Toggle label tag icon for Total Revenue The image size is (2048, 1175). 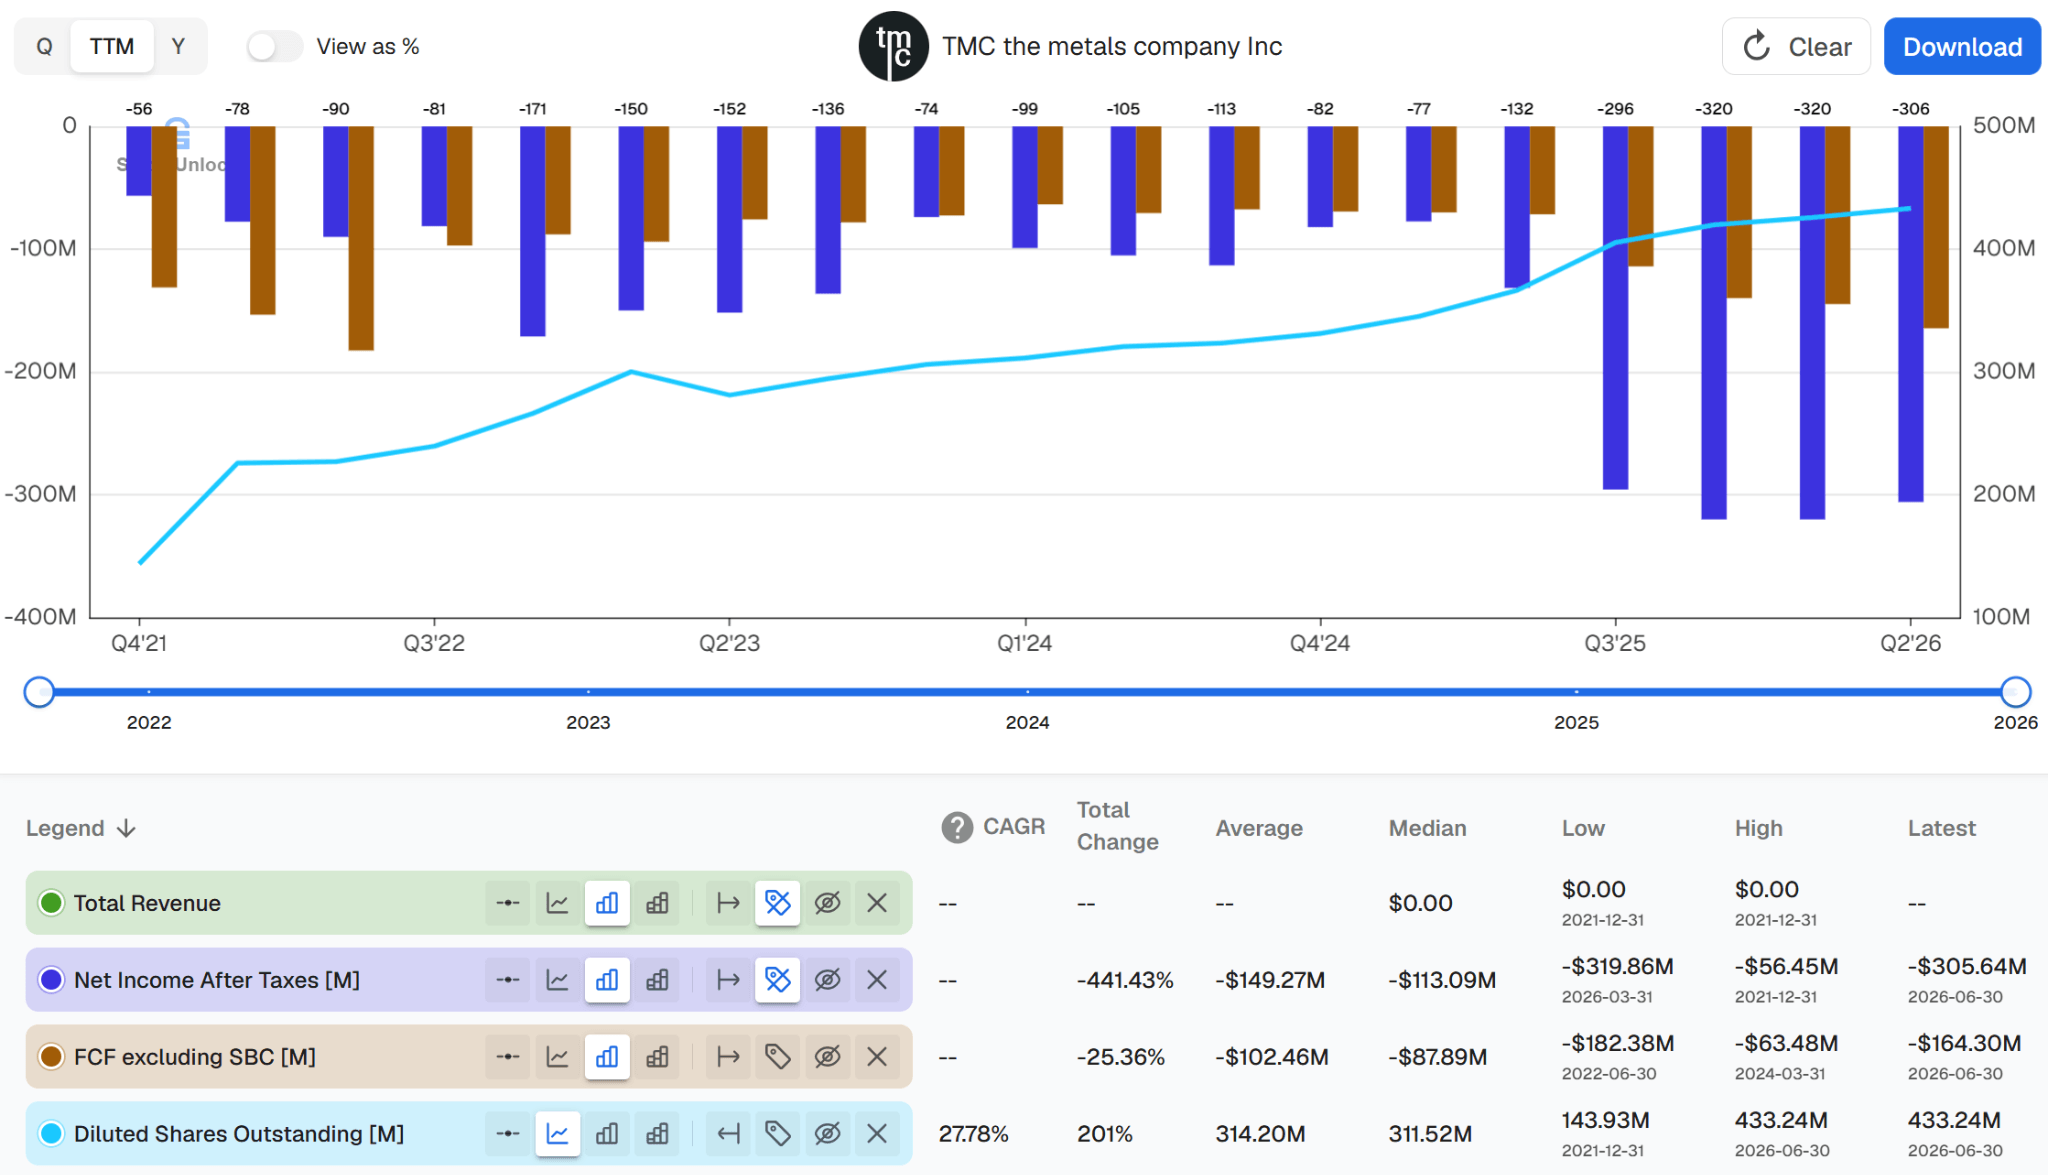click(777, 903)
